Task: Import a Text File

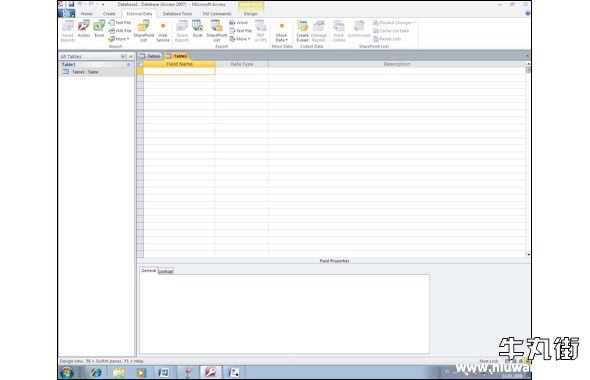Action: 120,23
